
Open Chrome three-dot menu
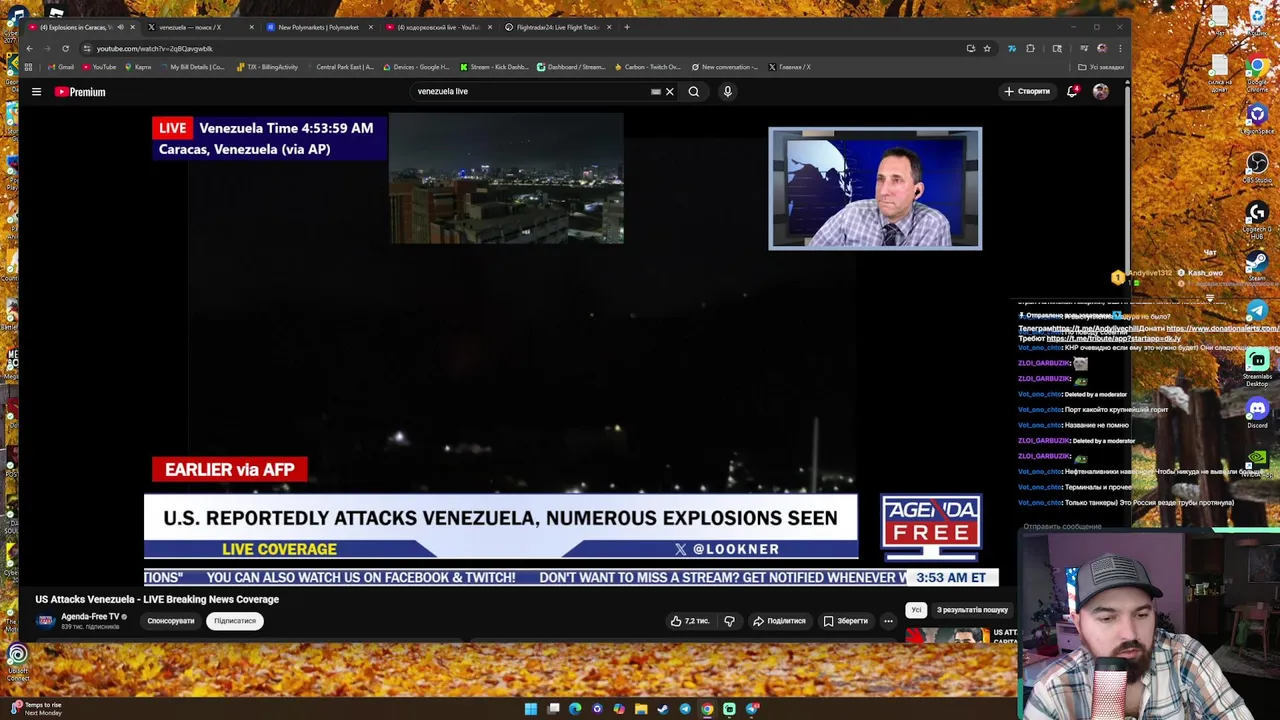pyautogui.click(x=1120, y=48)
